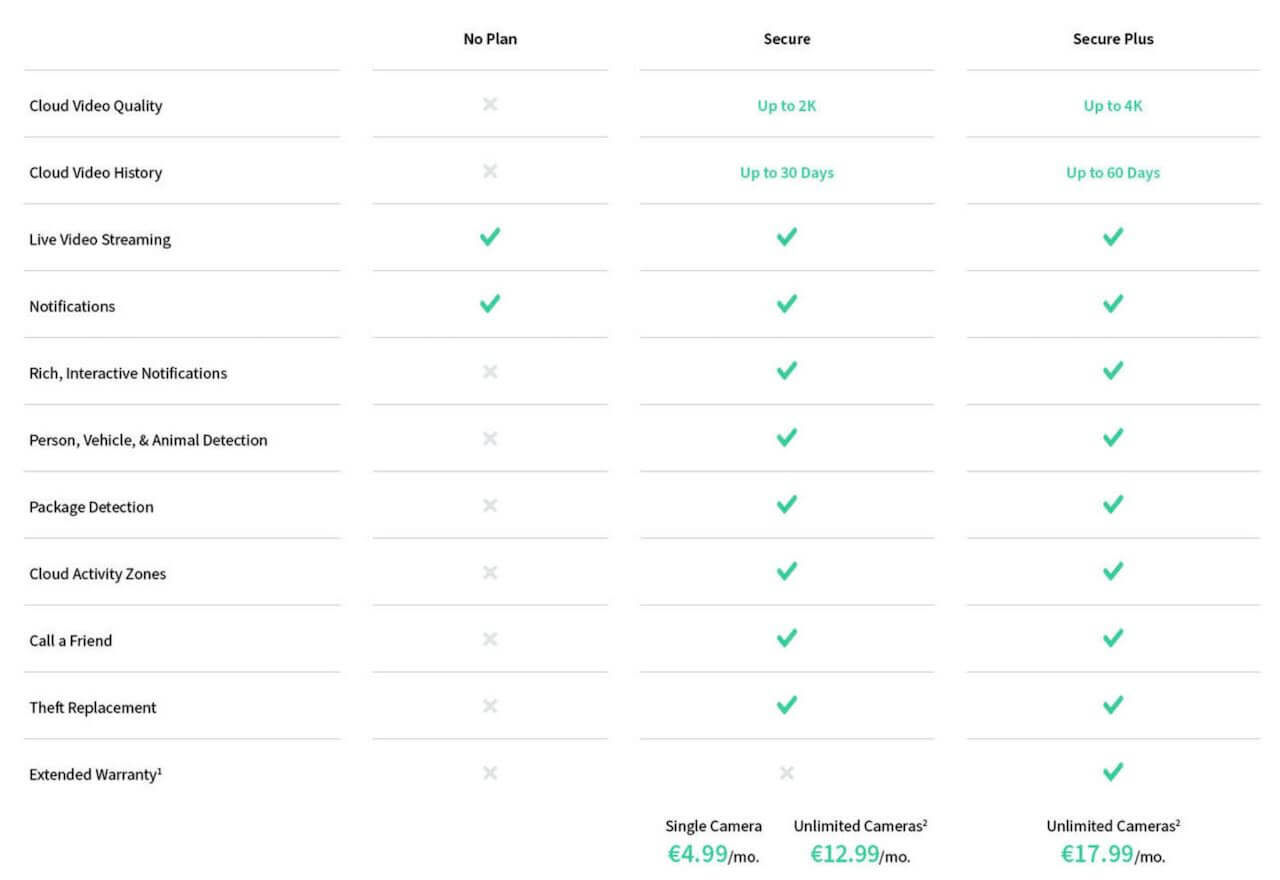The image size is (1280, 880).
Task: Click the Secure plan Package Detection checkmark
Action: point(787,505)
